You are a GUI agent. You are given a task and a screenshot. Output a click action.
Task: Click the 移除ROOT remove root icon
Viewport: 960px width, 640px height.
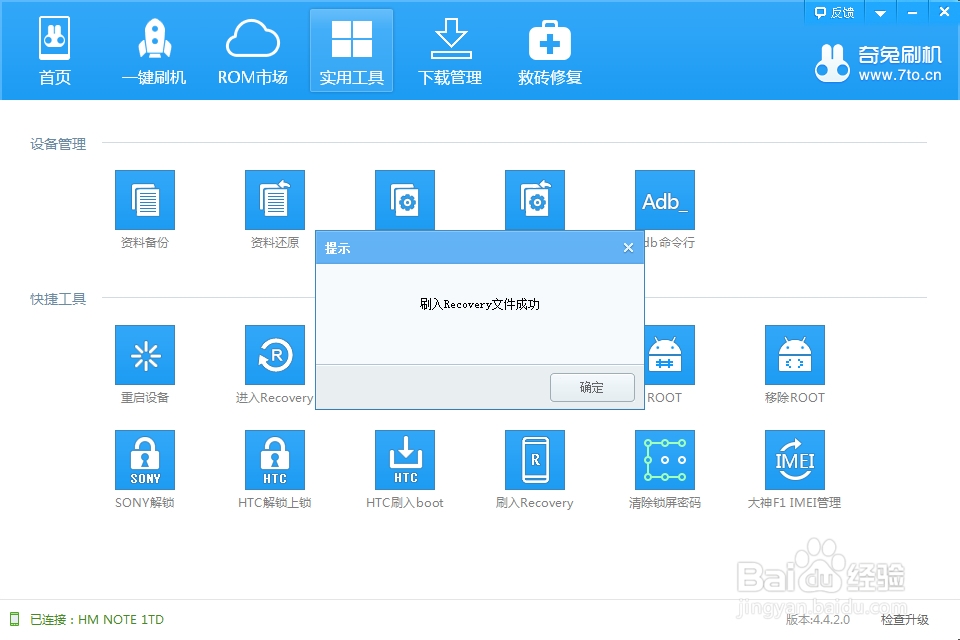[x=795, y=355]
